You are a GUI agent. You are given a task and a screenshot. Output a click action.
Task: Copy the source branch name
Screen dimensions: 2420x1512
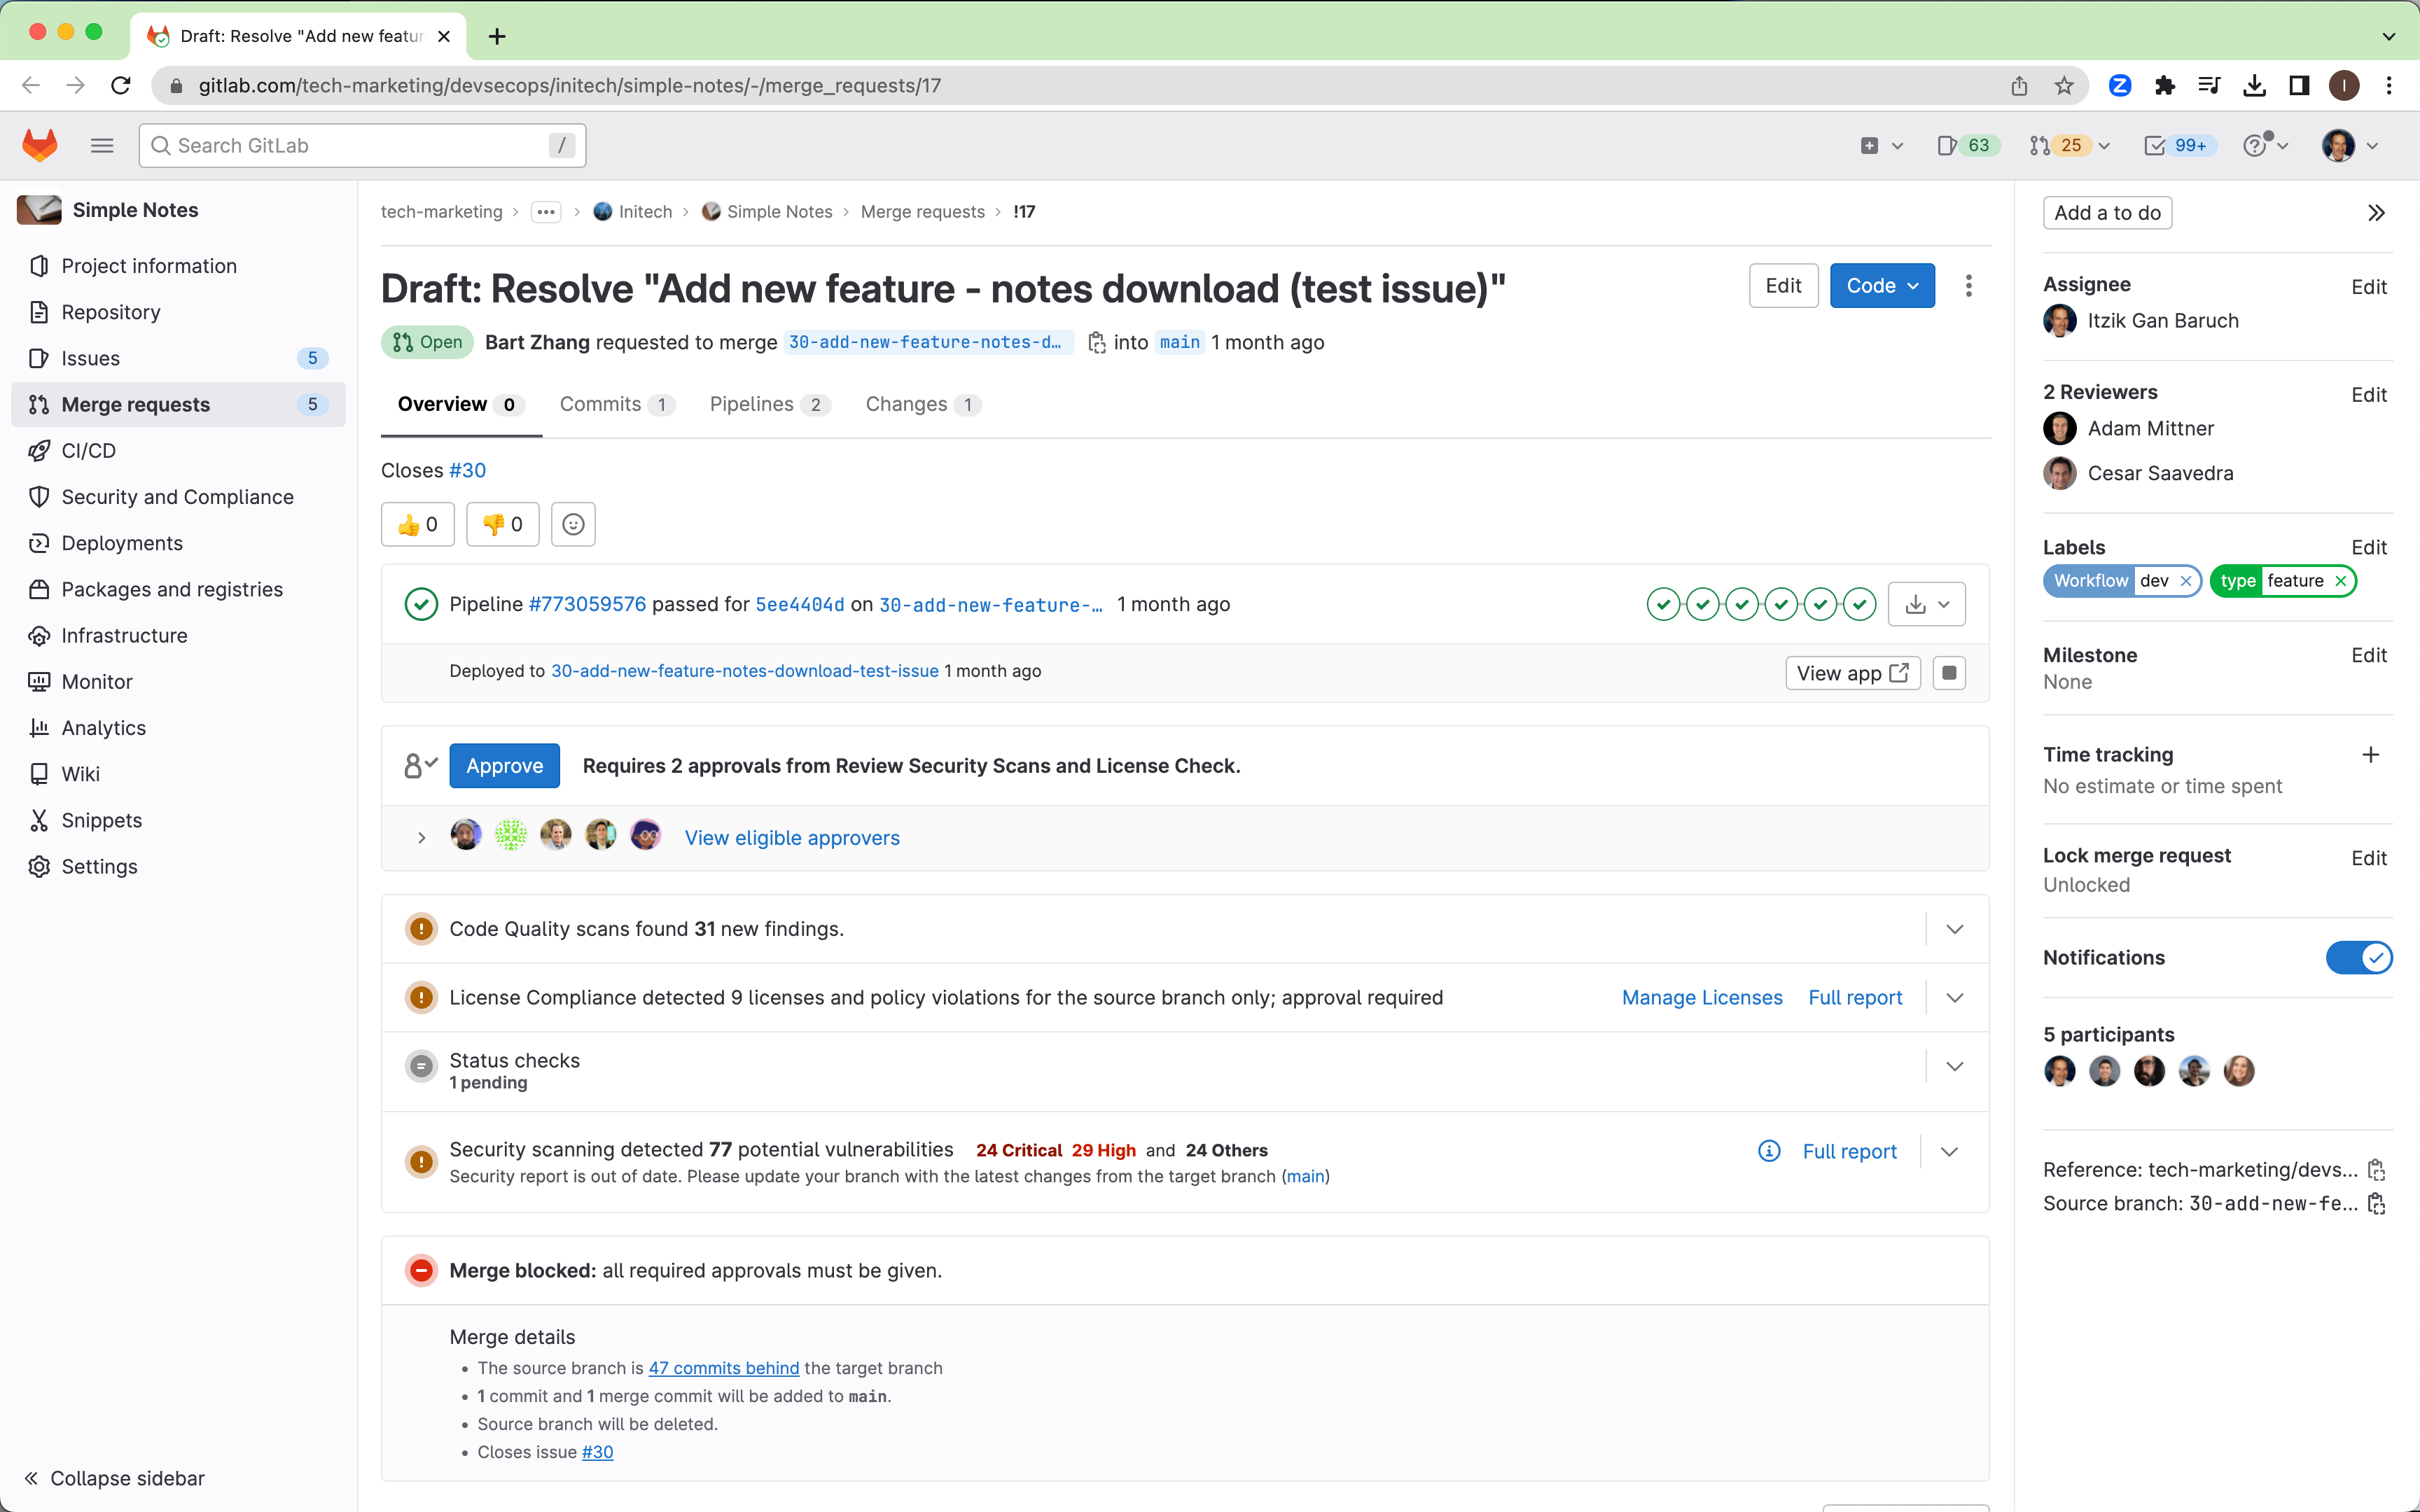click(2378, 1203)
